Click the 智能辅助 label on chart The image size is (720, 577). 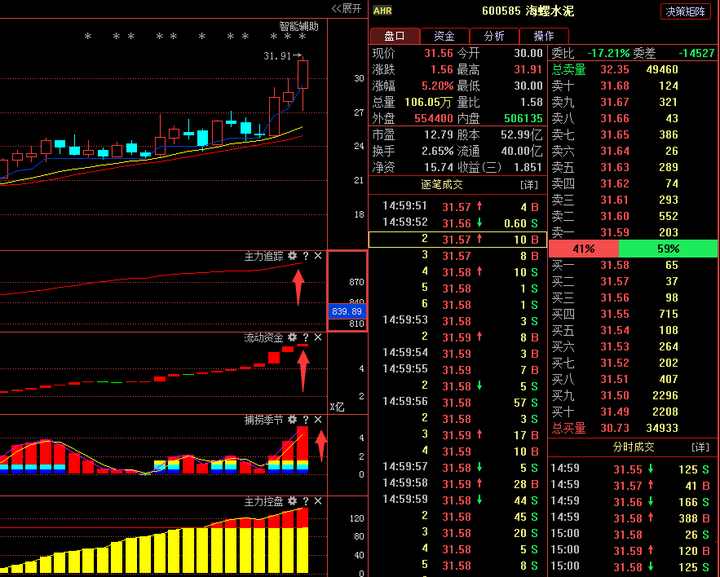[299, 26]
